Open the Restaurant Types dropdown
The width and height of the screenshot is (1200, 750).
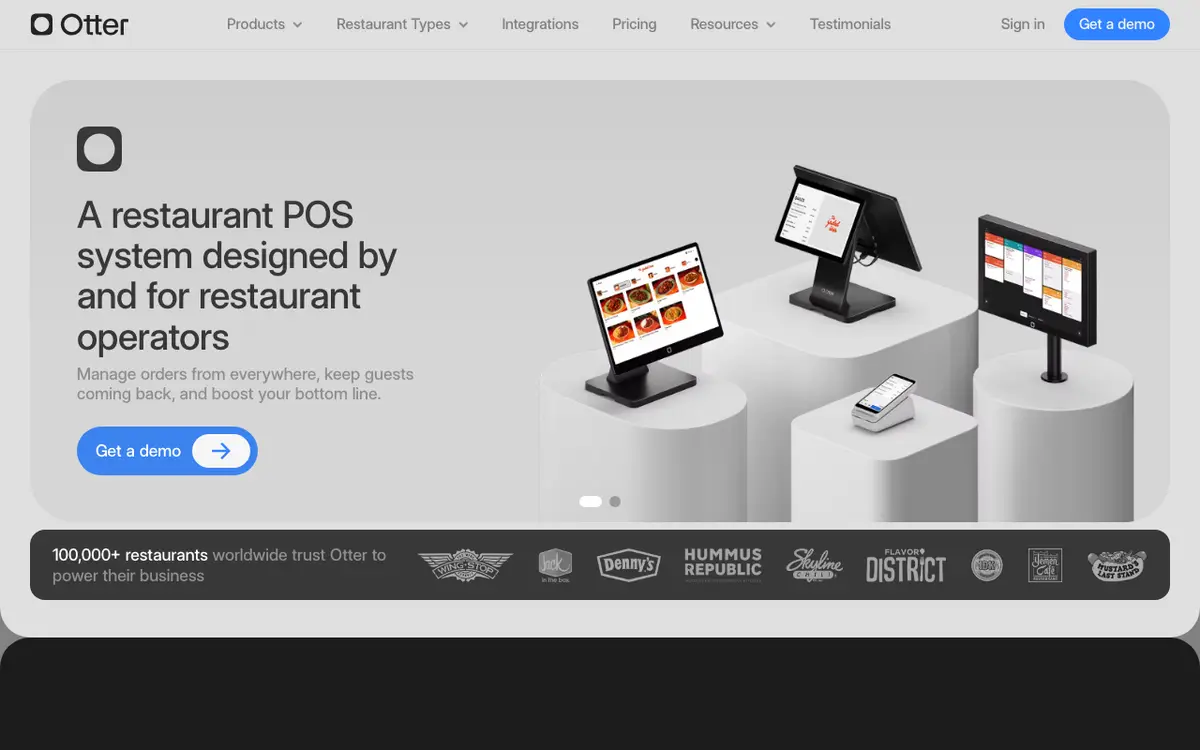(402, 24)
